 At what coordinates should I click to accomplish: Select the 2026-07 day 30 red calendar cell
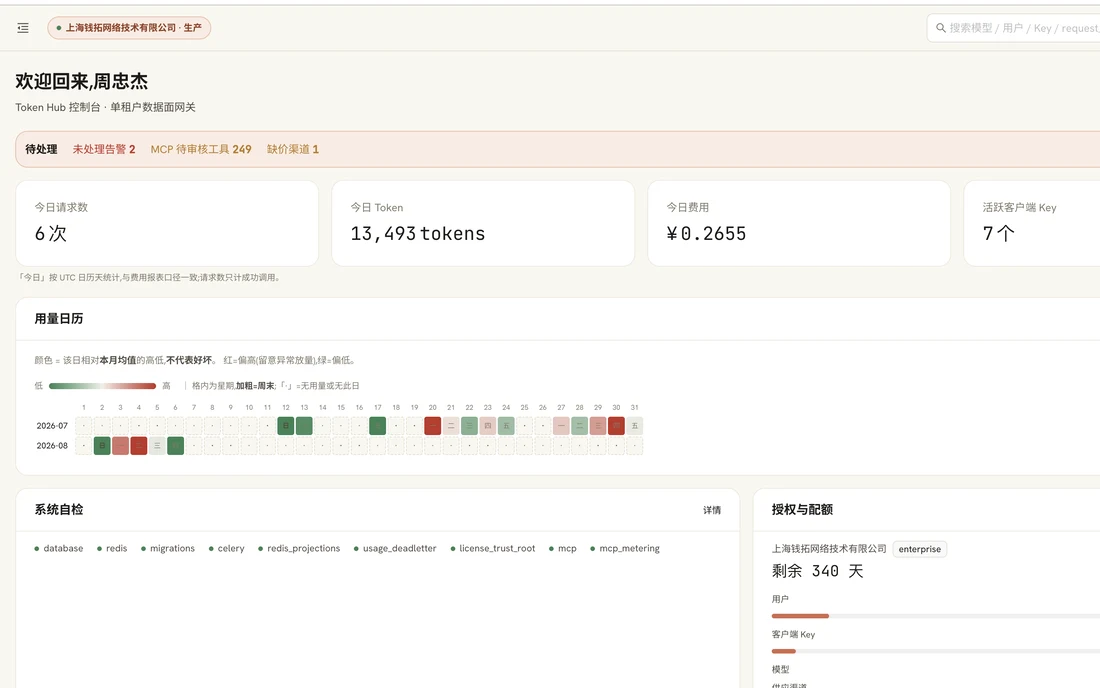616,426
